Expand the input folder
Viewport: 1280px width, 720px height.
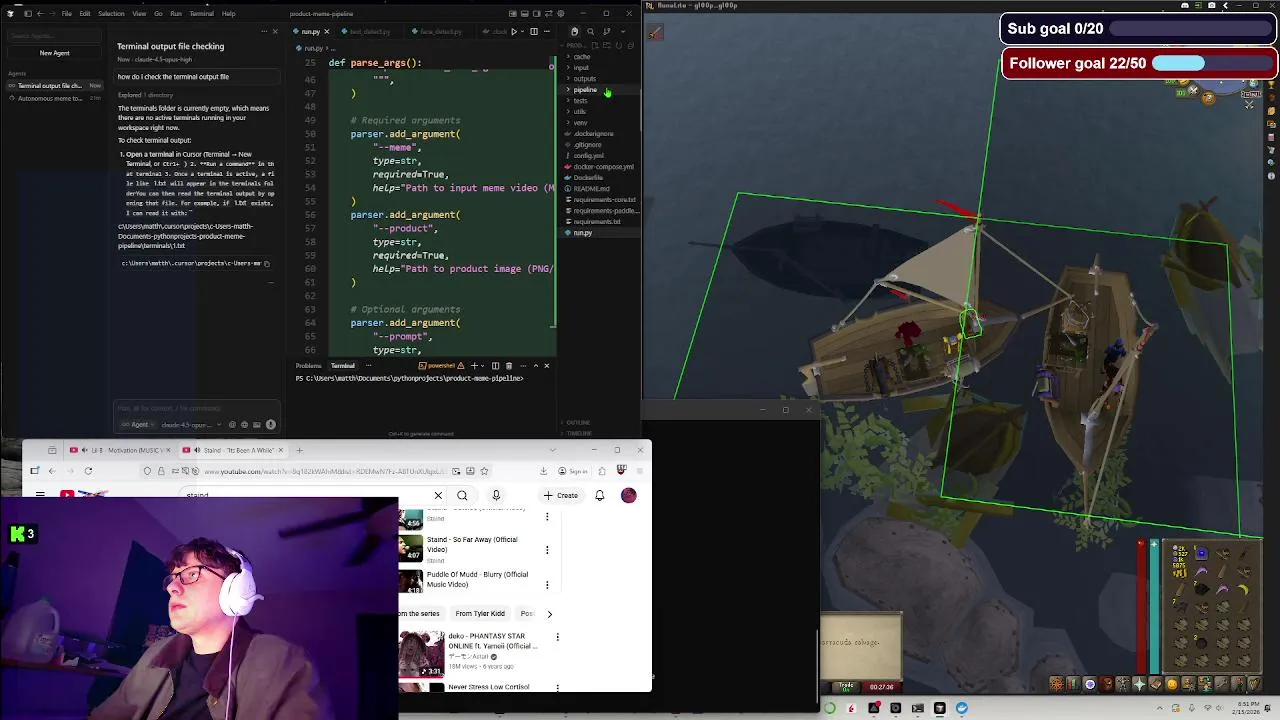click(581, 68)
